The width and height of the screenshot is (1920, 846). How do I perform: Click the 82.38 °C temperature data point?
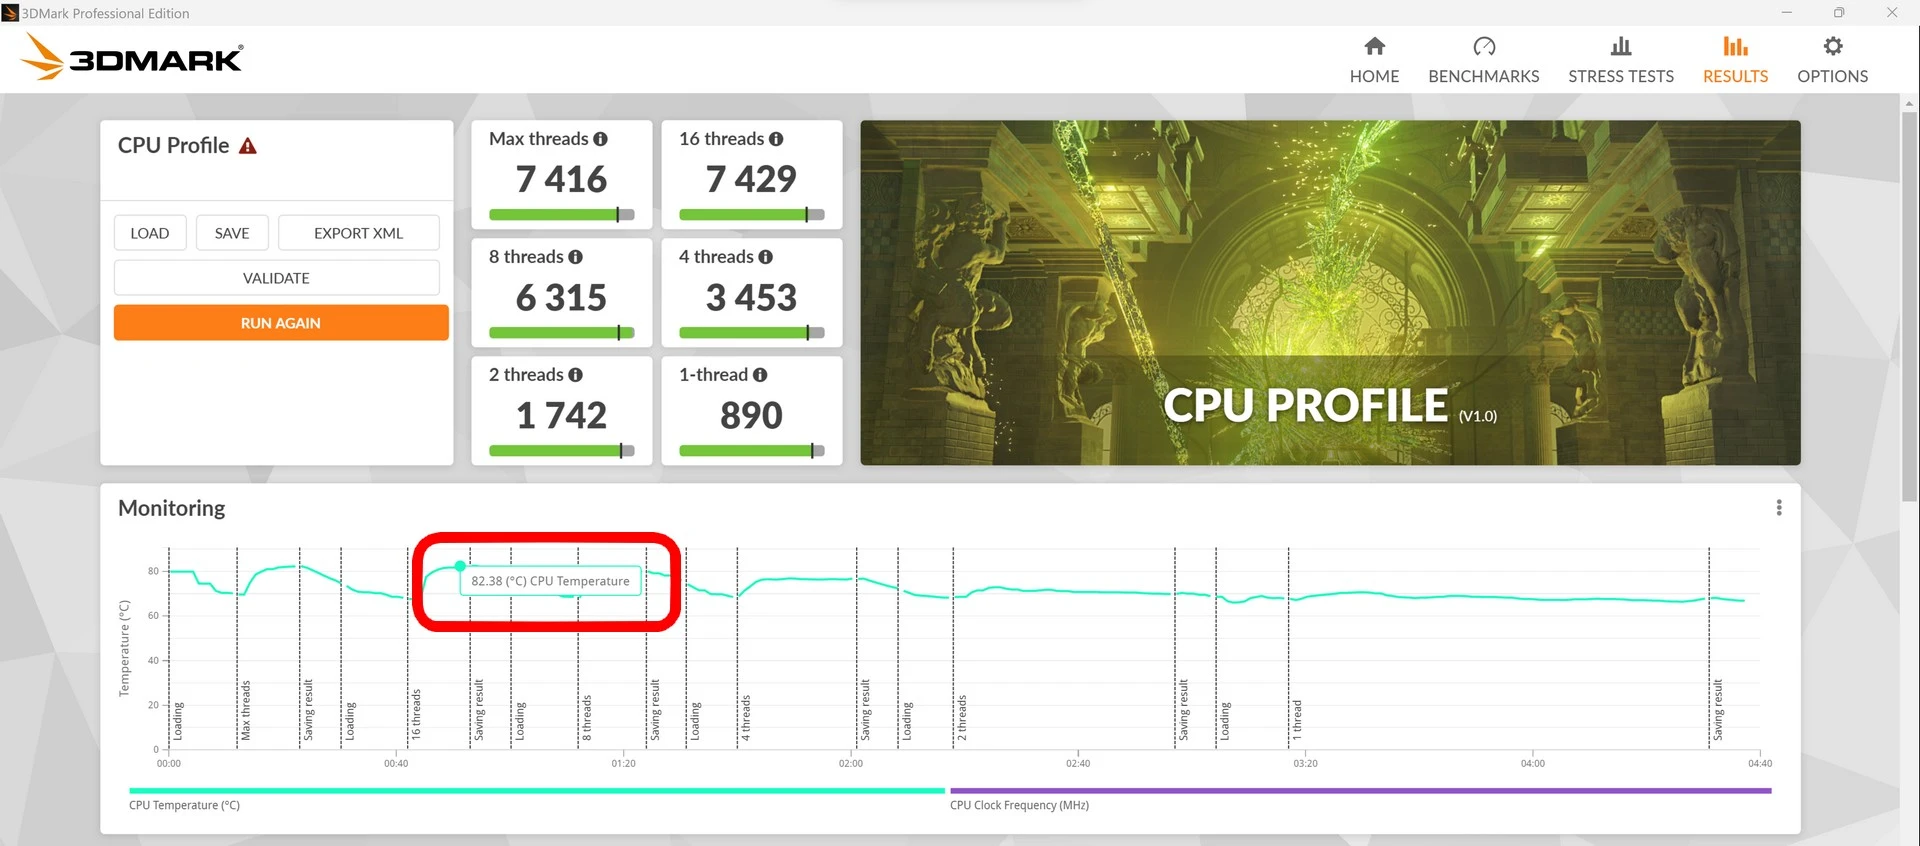460,566
